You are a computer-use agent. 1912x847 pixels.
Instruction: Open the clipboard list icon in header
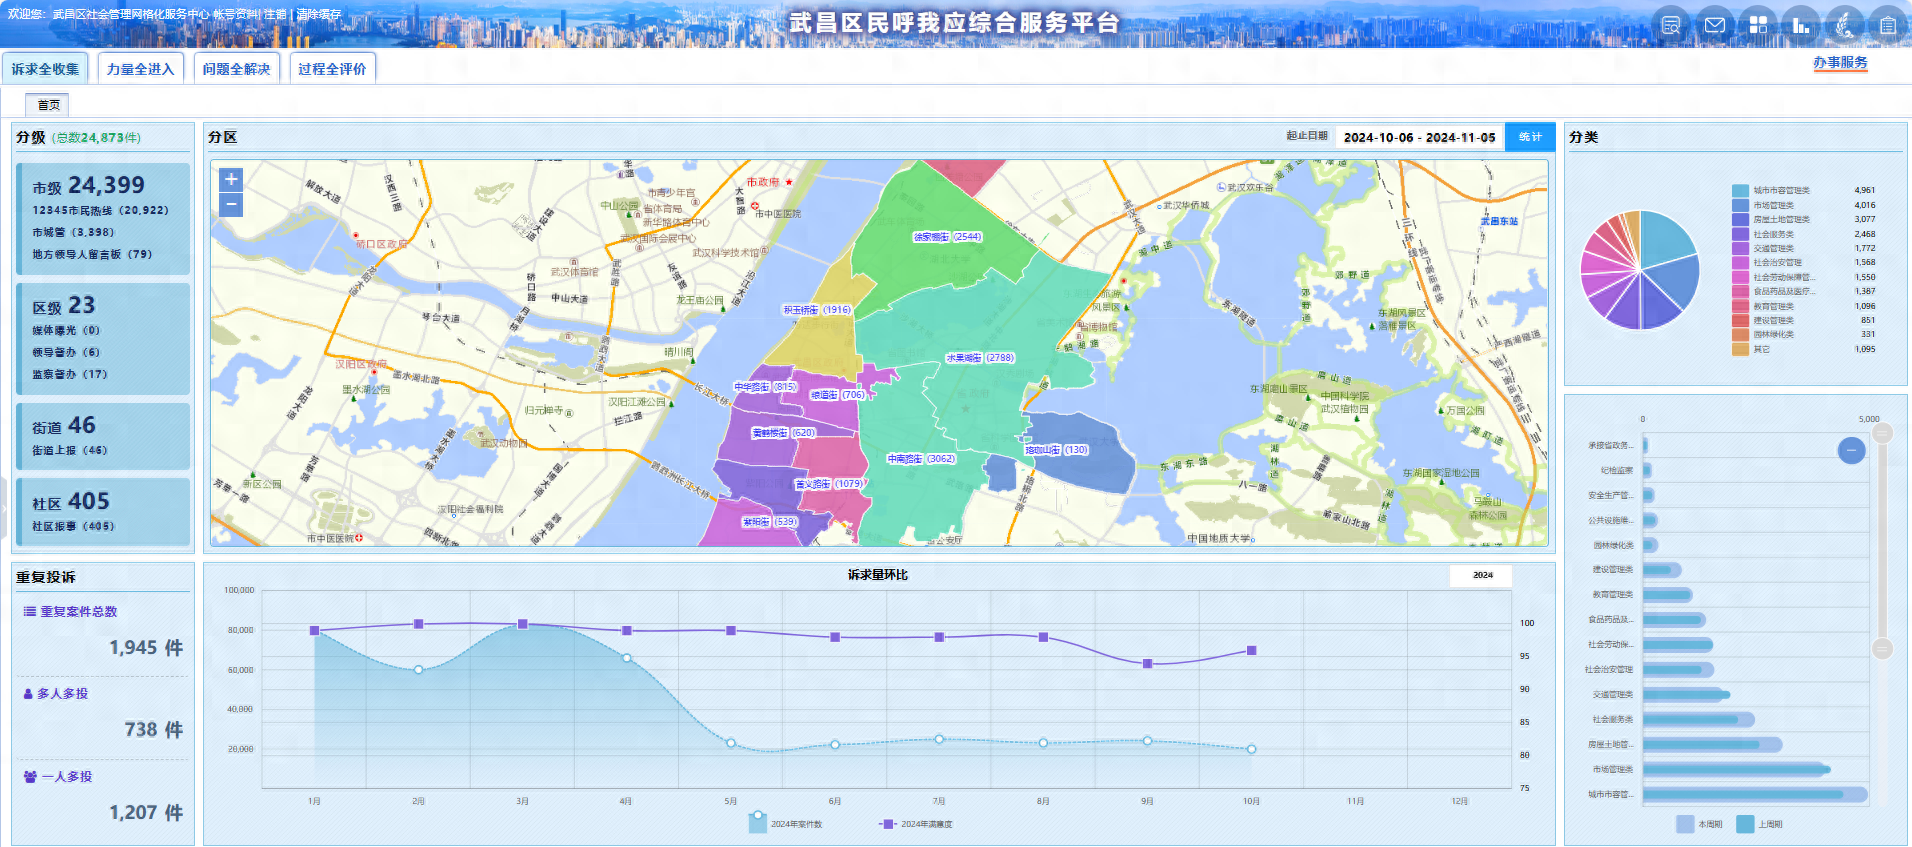tap(1887, 25)
